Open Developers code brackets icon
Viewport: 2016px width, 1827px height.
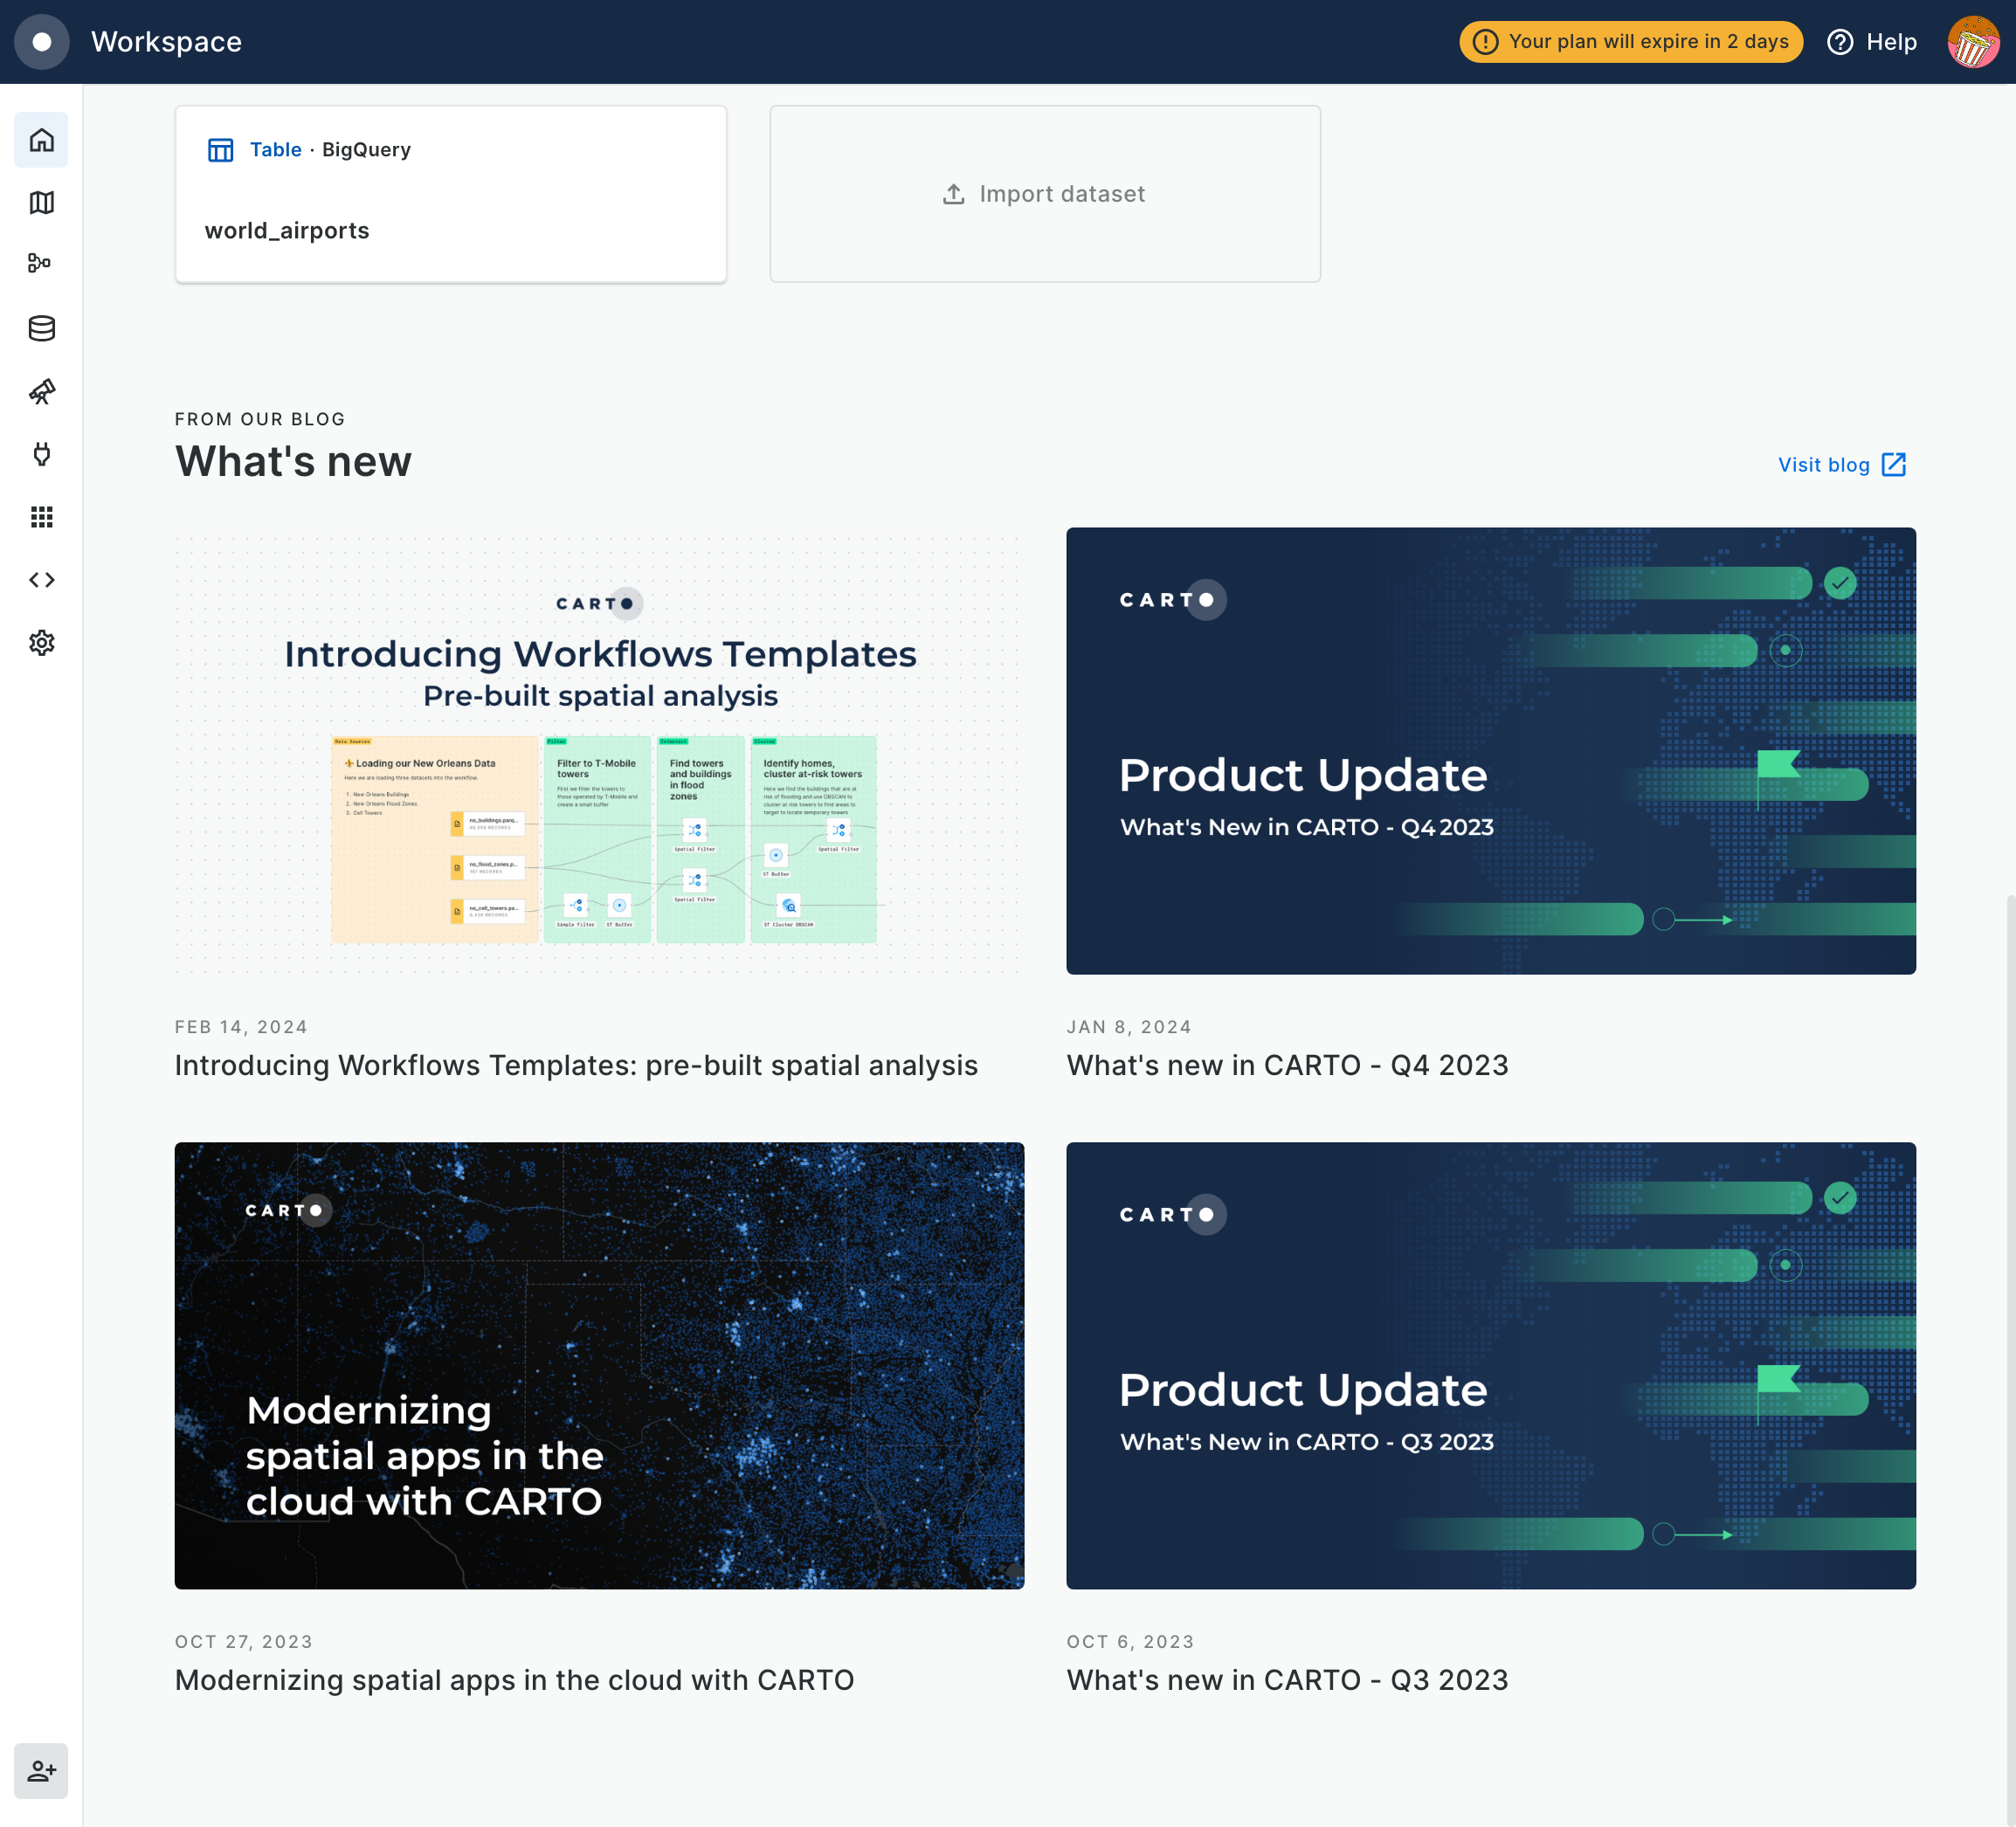pos(41,580)
